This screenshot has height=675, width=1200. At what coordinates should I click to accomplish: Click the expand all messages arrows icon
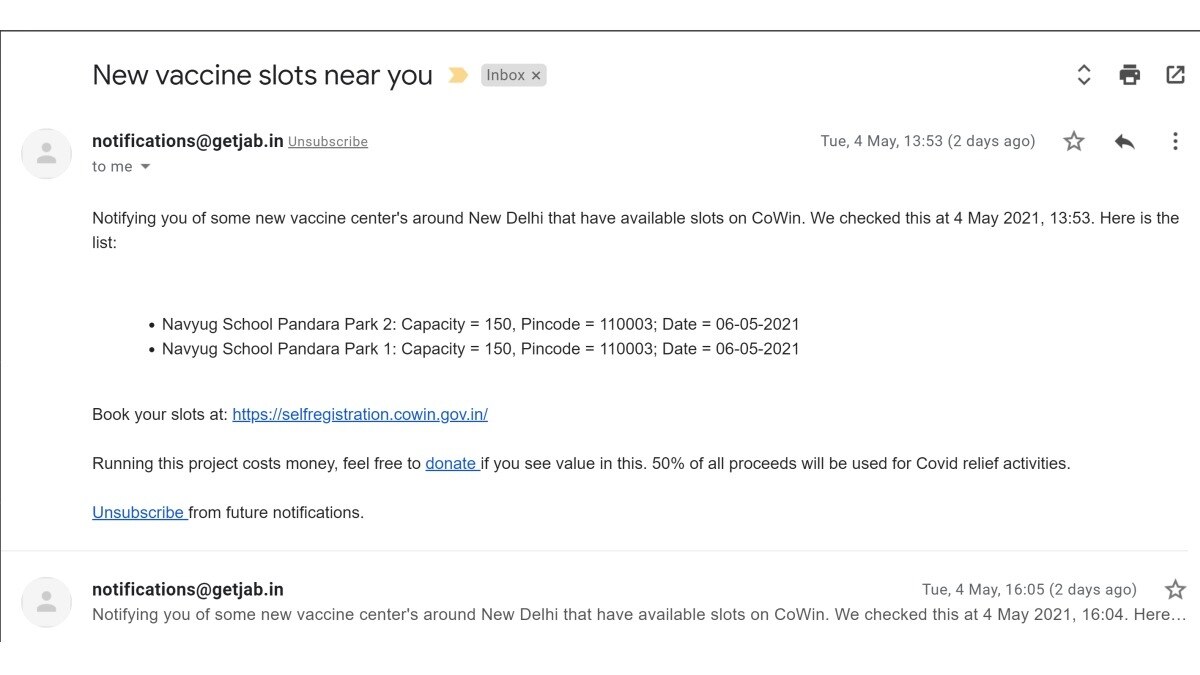coord(1083,75)
